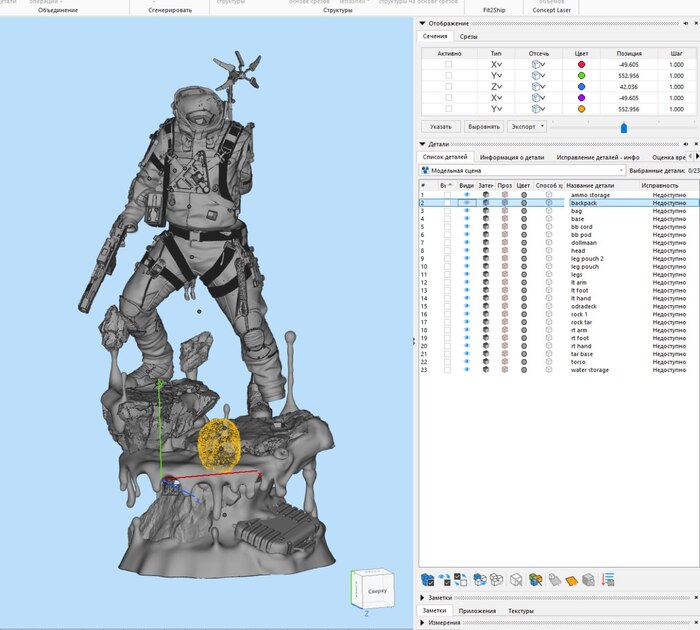Click shading cube icon in odradeck row

coord(486,306)
